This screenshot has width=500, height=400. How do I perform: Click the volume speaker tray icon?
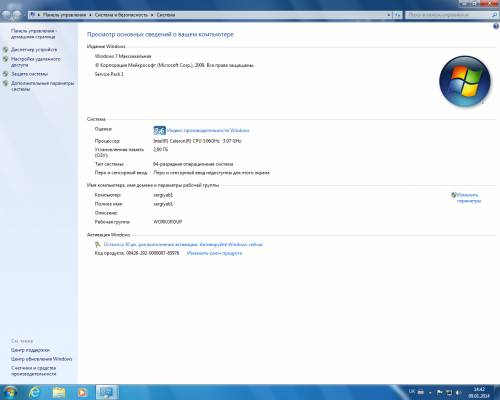point(458,392)
